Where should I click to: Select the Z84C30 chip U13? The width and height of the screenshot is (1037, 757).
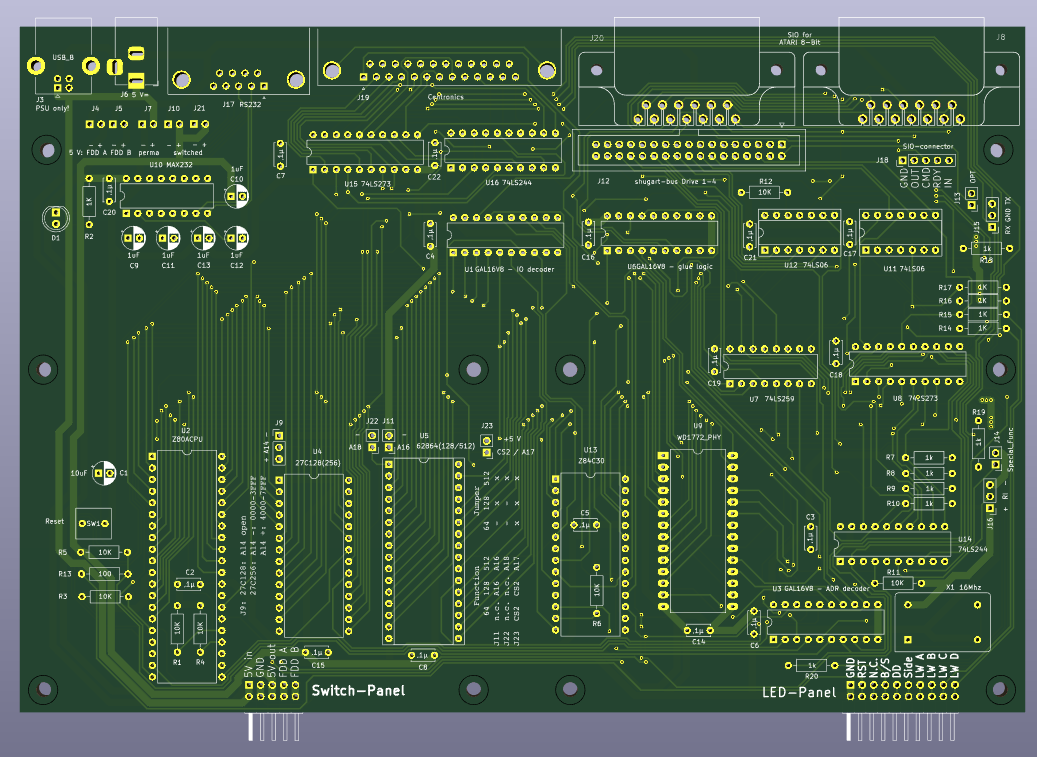click(x=590, y=550)
